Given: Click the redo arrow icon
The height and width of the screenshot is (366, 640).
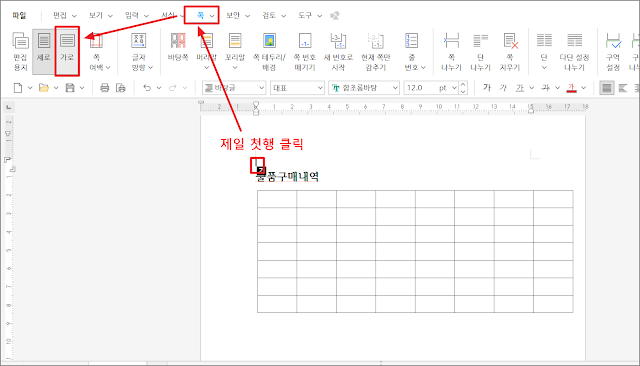Looking at the screenshot, I should coord(173,88).
